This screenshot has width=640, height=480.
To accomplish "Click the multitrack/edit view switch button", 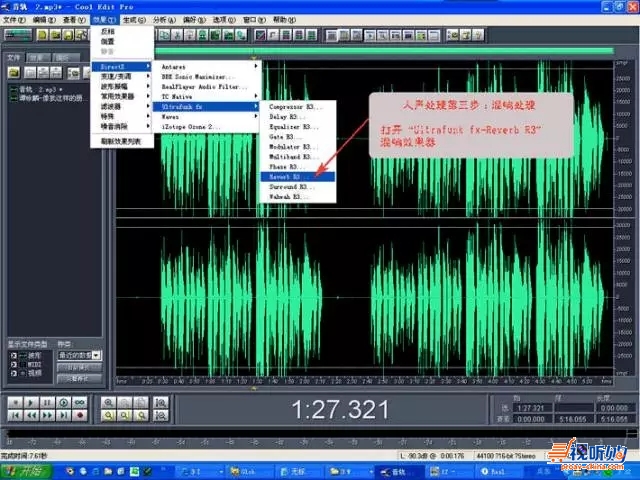I will coord(18,35).
